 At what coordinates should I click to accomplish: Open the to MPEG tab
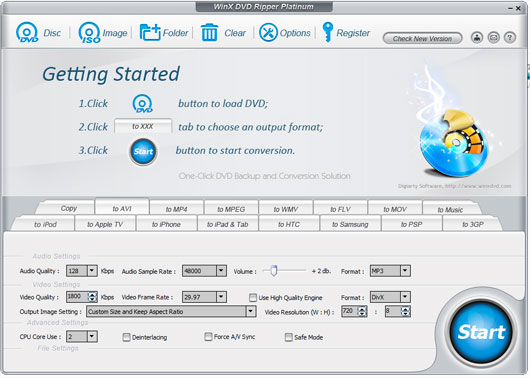[x=231, y=209]
